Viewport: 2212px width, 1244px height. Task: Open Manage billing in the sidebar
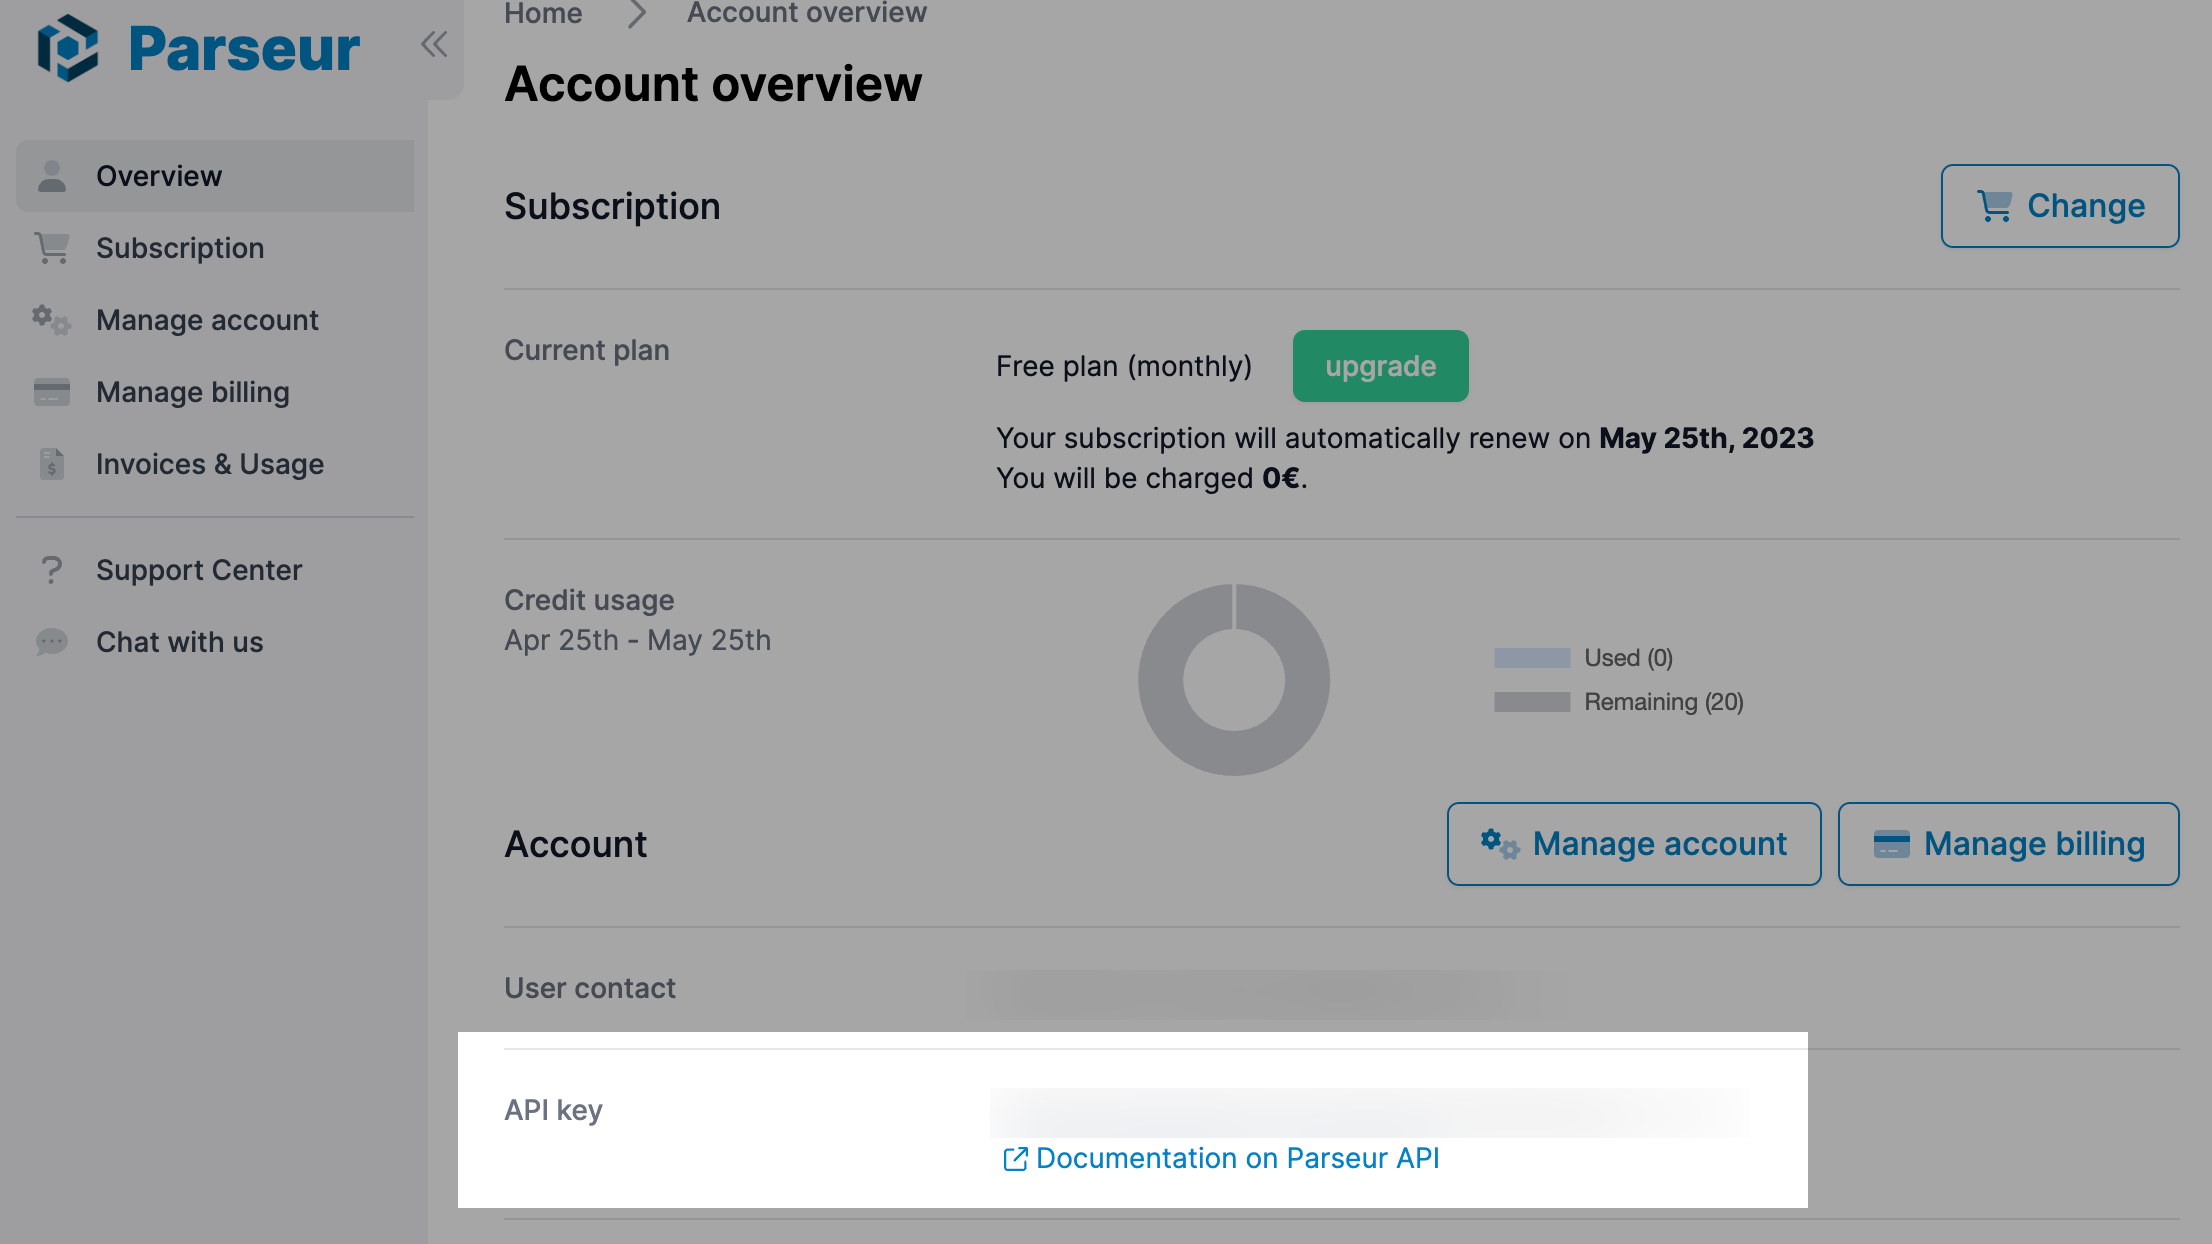click(215, 392)
